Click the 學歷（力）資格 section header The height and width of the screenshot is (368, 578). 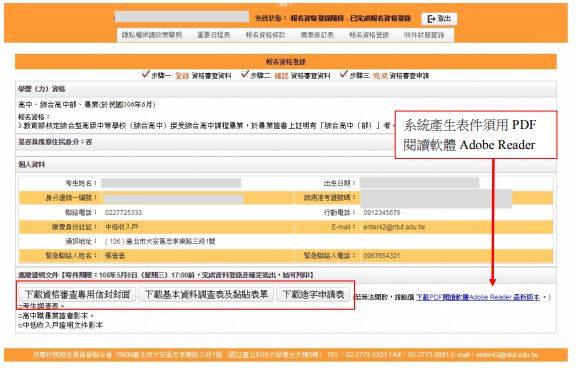(x=286, y=89)
